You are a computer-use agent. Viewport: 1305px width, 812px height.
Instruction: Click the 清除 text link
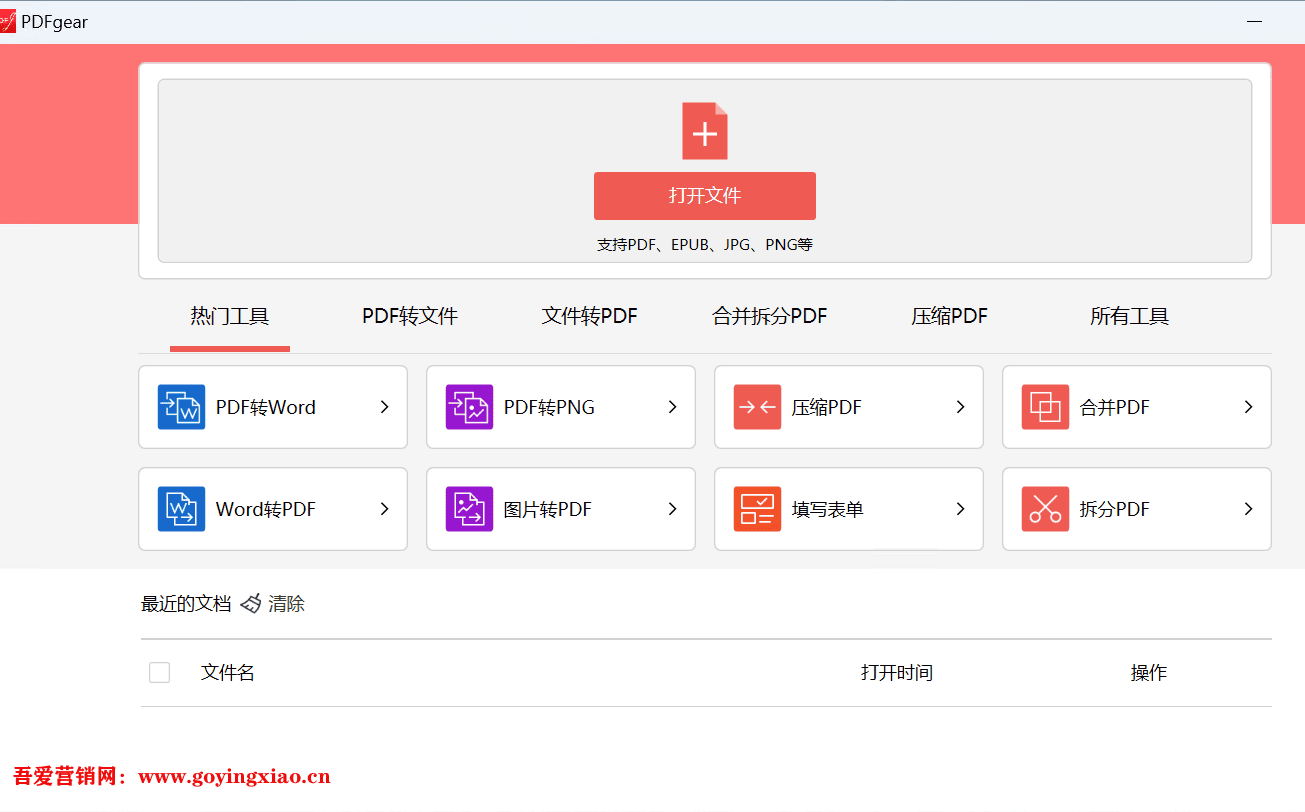[286, 604]
